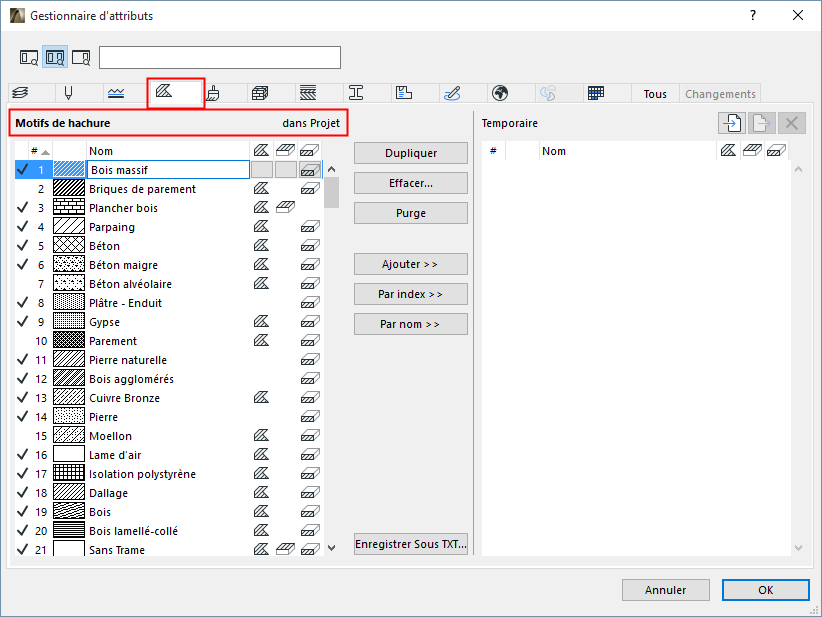Click the help question mark button
This screenshot has width=822, height=617.
tap(753, 15)
